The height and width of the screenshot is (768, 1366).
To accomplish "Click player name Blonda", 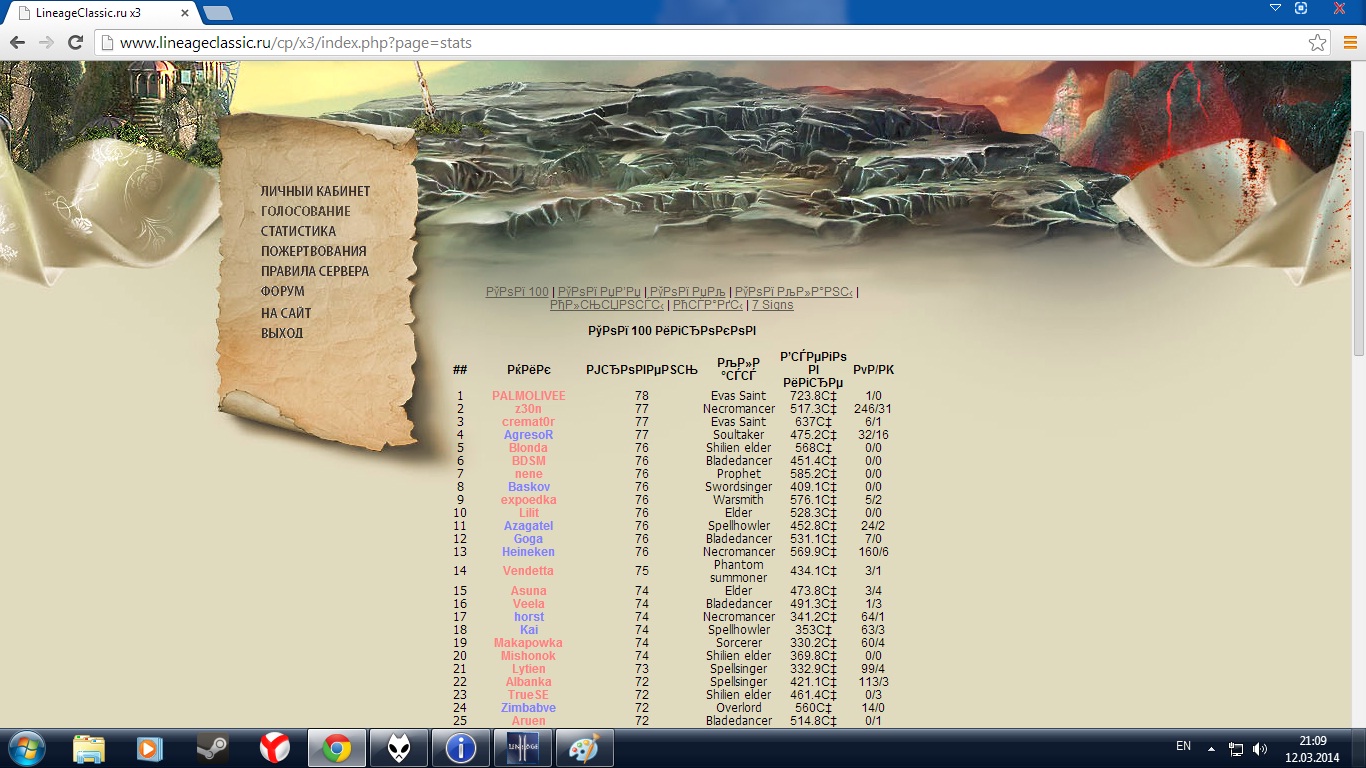I will click(529, 448).
